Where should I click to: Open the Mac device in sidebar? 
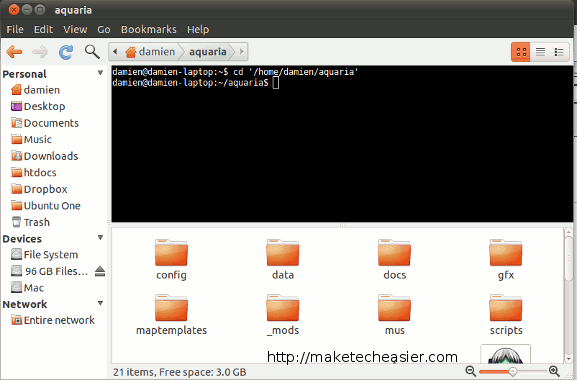click(x=27, y=288)
